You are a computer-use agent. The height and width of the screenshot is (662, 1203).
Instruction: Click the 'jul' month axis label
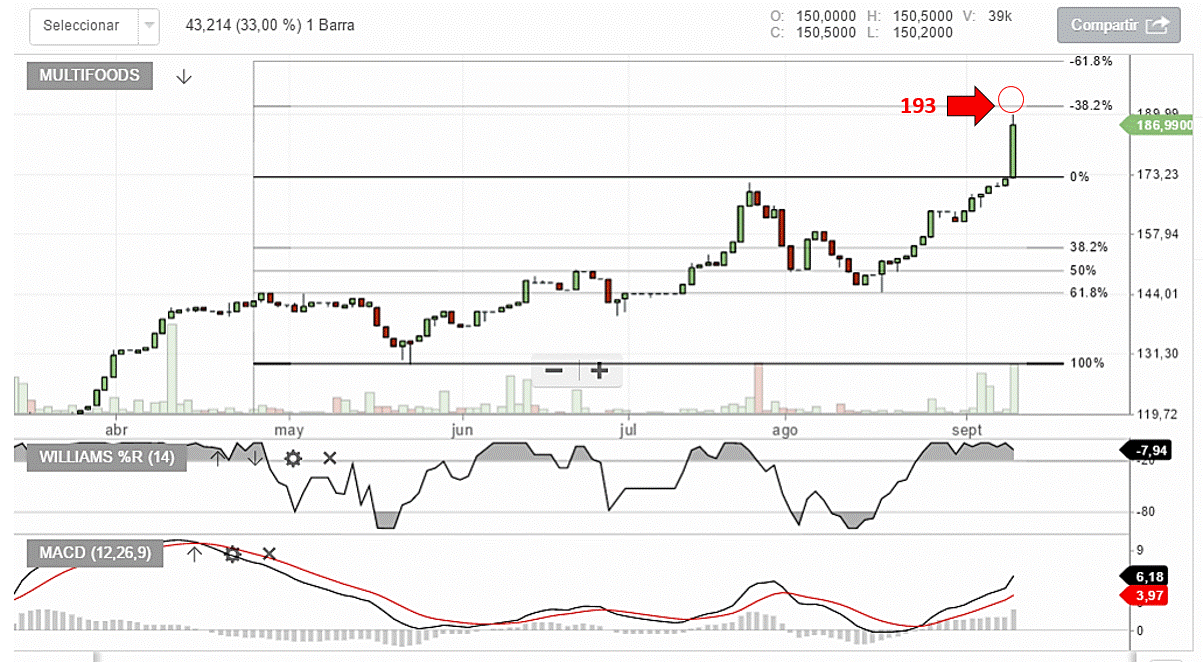tap(628, 431)
